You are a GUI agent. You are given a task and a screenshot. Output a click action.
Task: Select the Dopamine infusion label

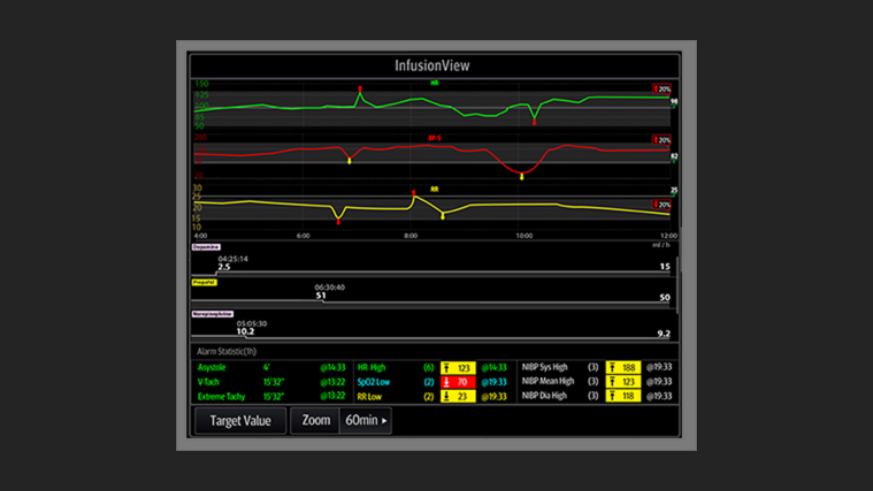pyautogui.click(x=206, y=247)
